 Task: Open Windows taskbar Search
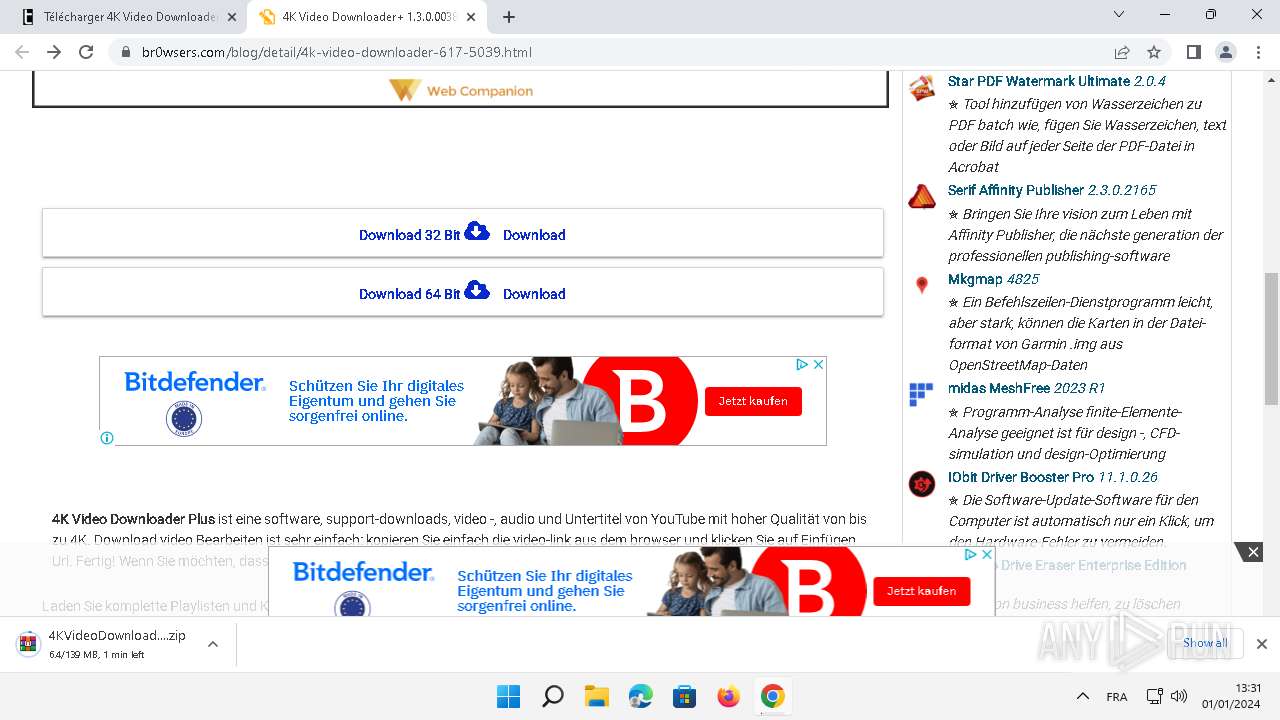click(553, 696)
